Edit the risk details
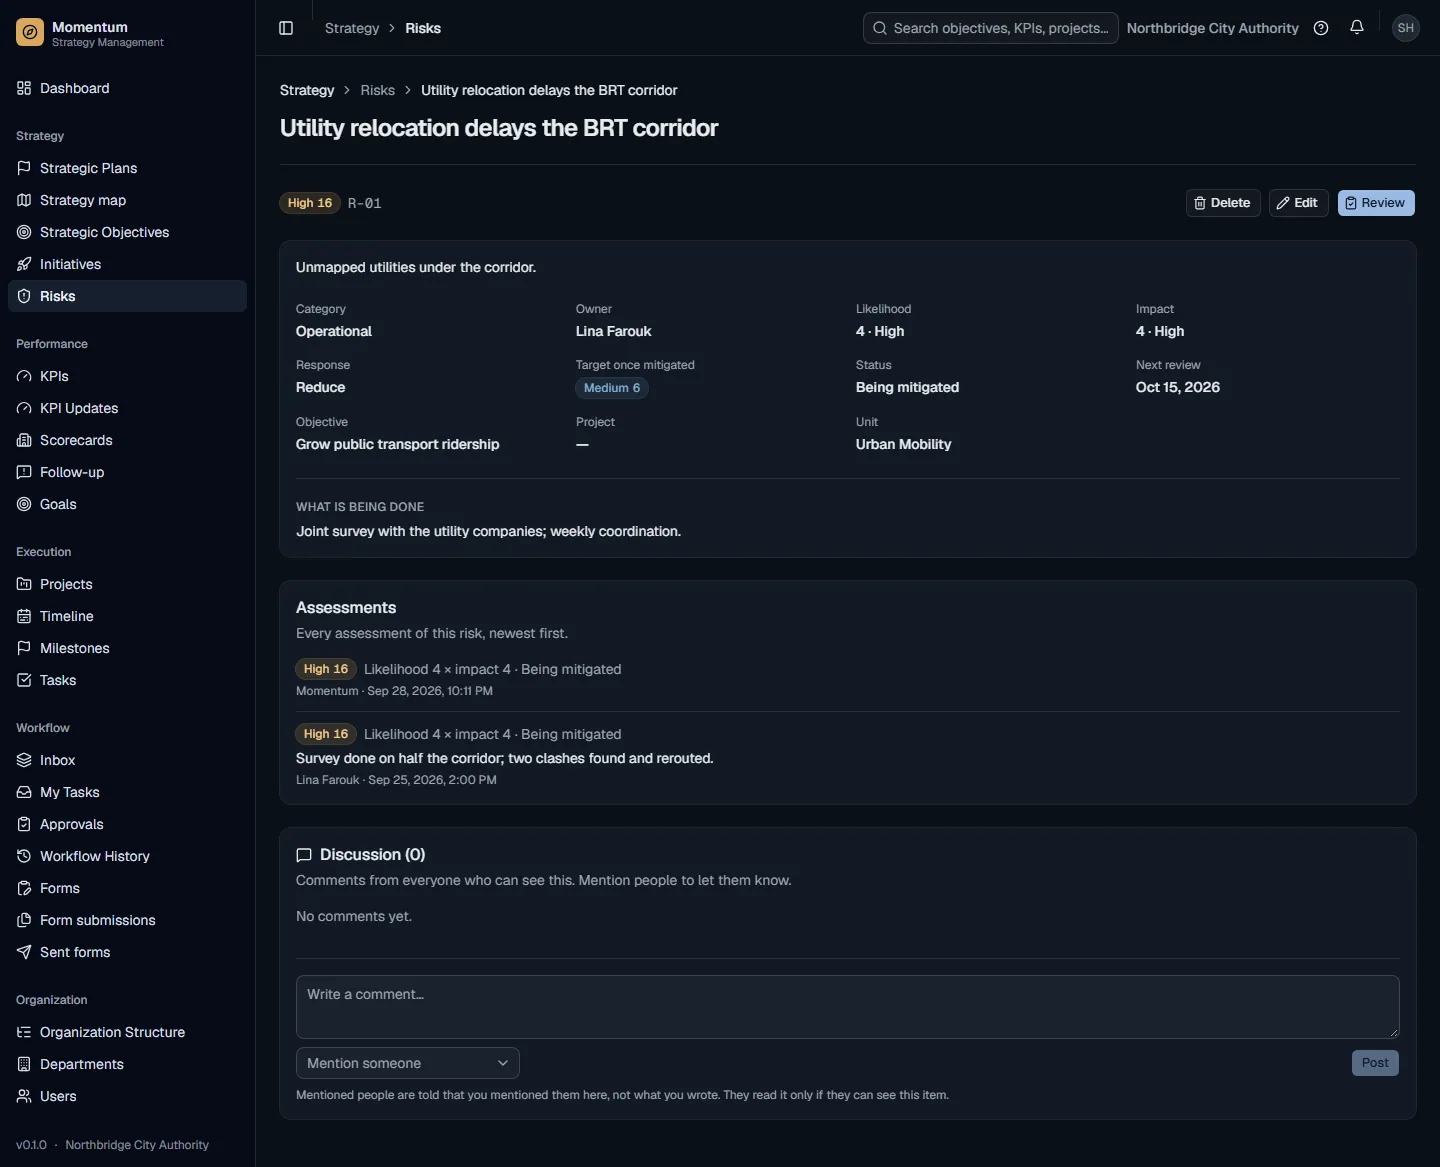 coord(1298,203)
